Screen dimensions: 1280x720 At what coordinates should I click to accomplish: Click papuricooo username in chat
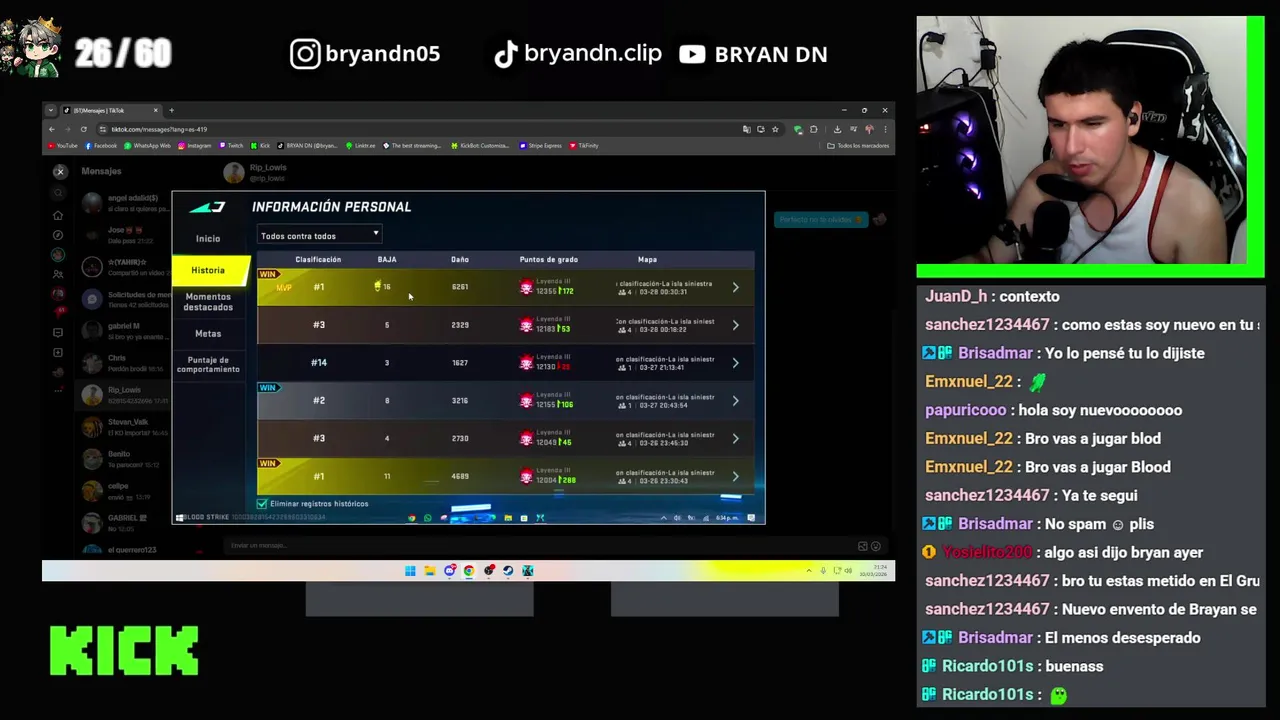965,410
